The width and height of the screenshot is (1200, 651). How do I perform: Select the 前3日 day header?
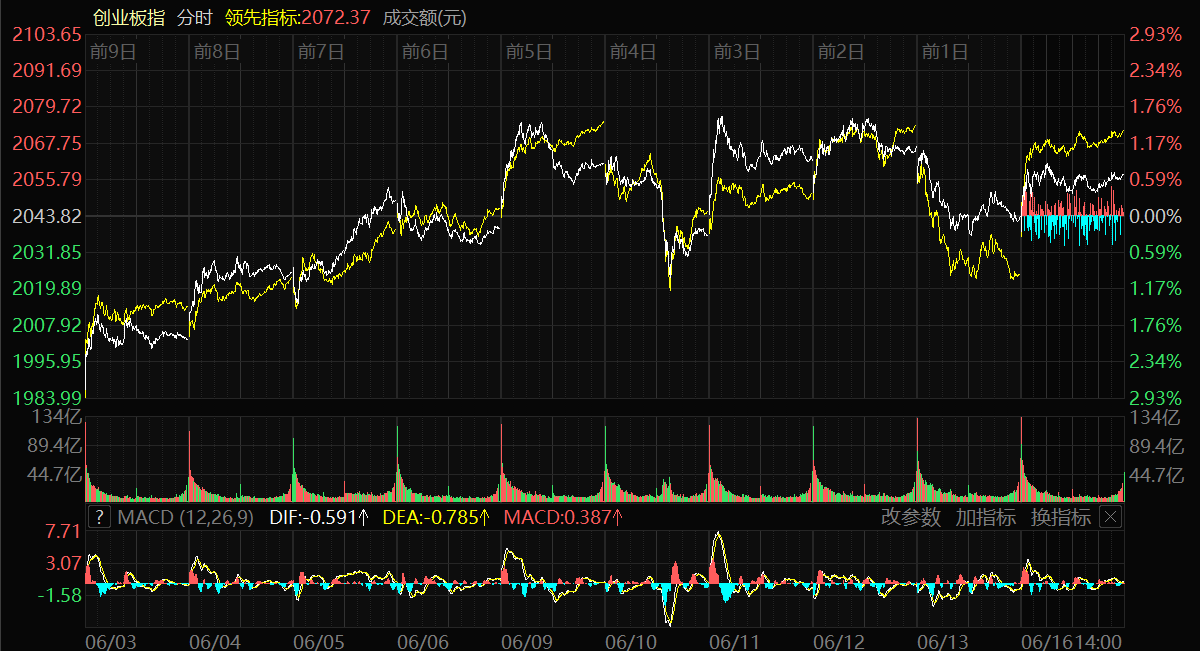point(736,51)
